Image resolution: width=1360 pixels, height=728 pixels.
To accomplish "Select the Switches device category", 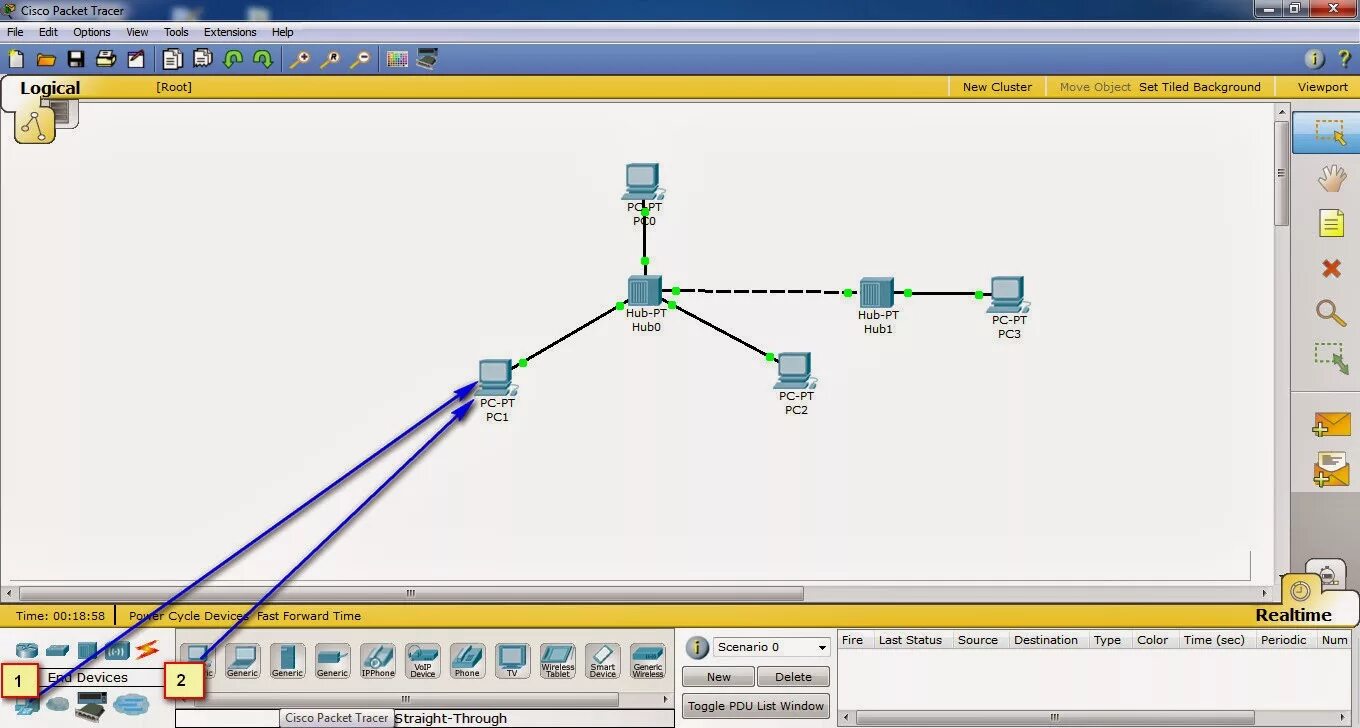I will [x=57, y=650].
